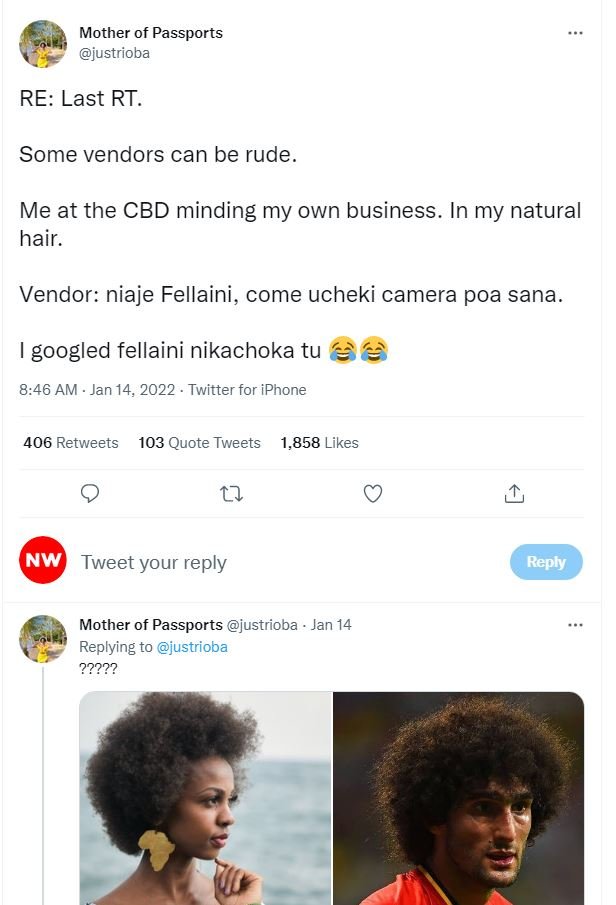Toggle retweet off via the retweet arrows
Viewport: 616px width, 905px height.
(231, 492)
